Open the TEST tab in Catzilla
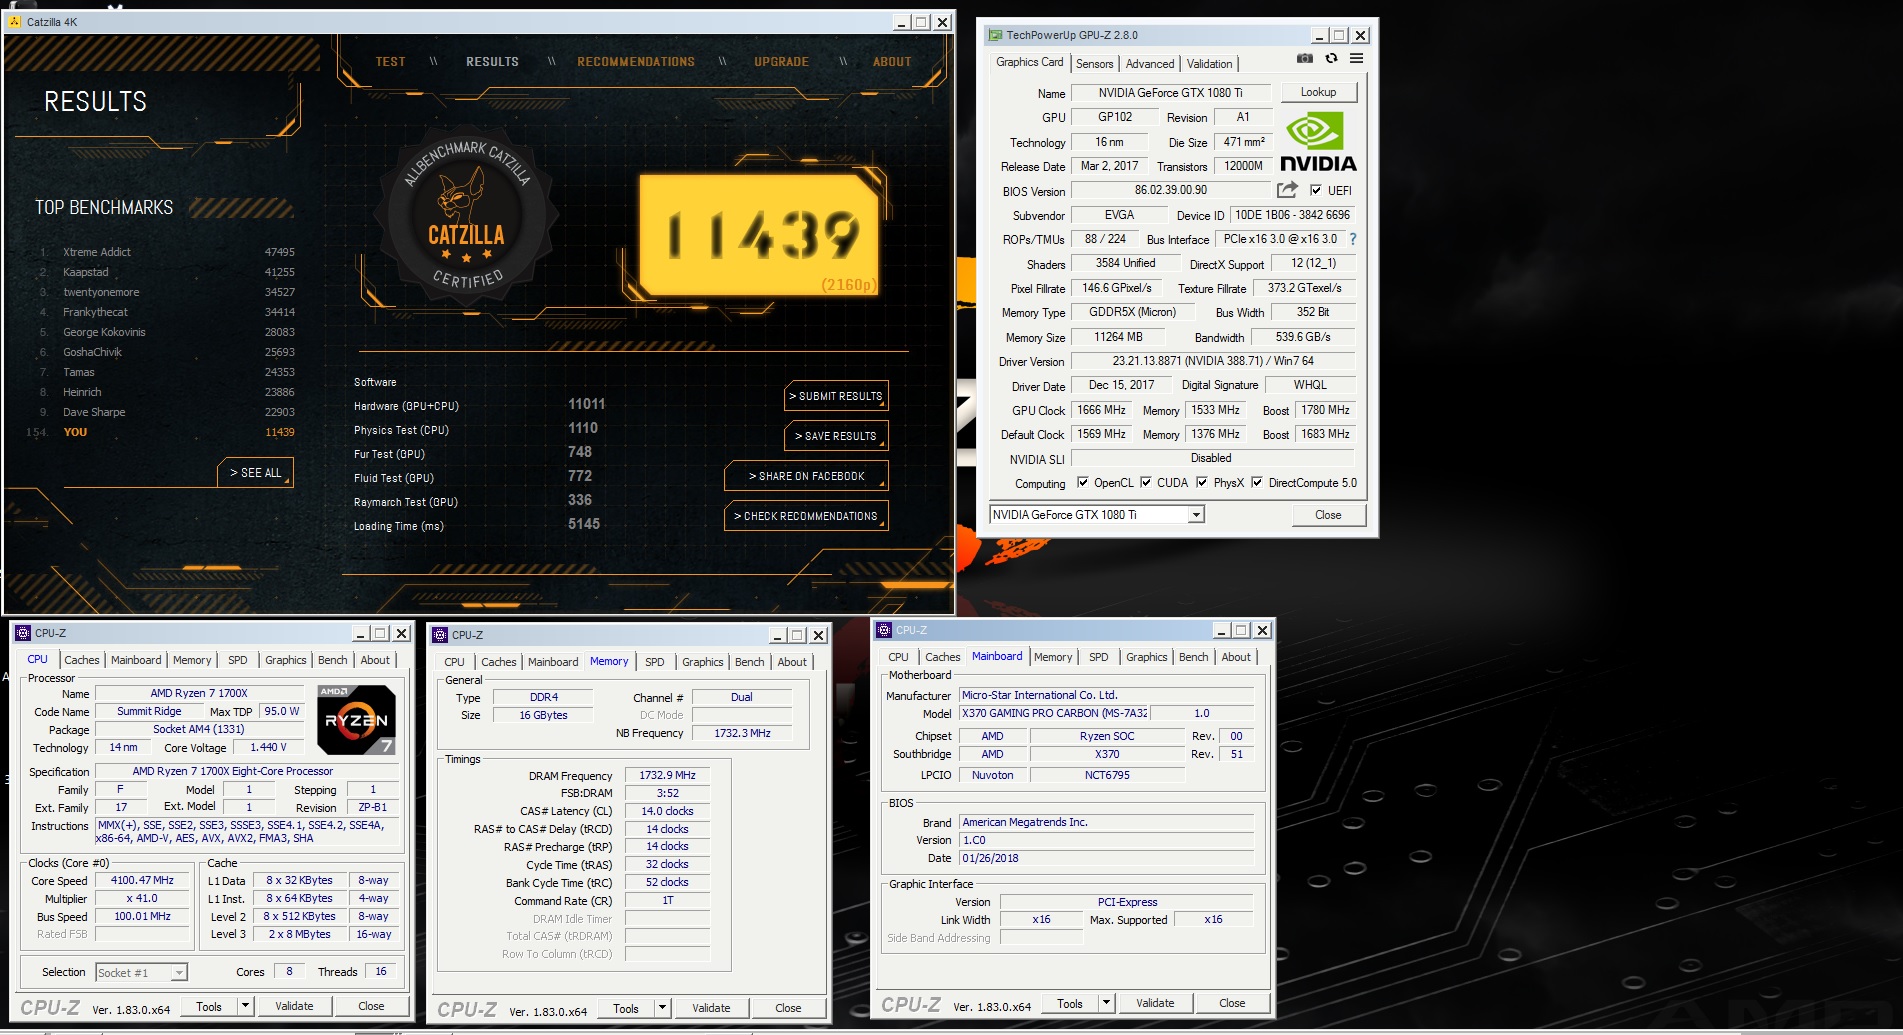 coord(390,62)
